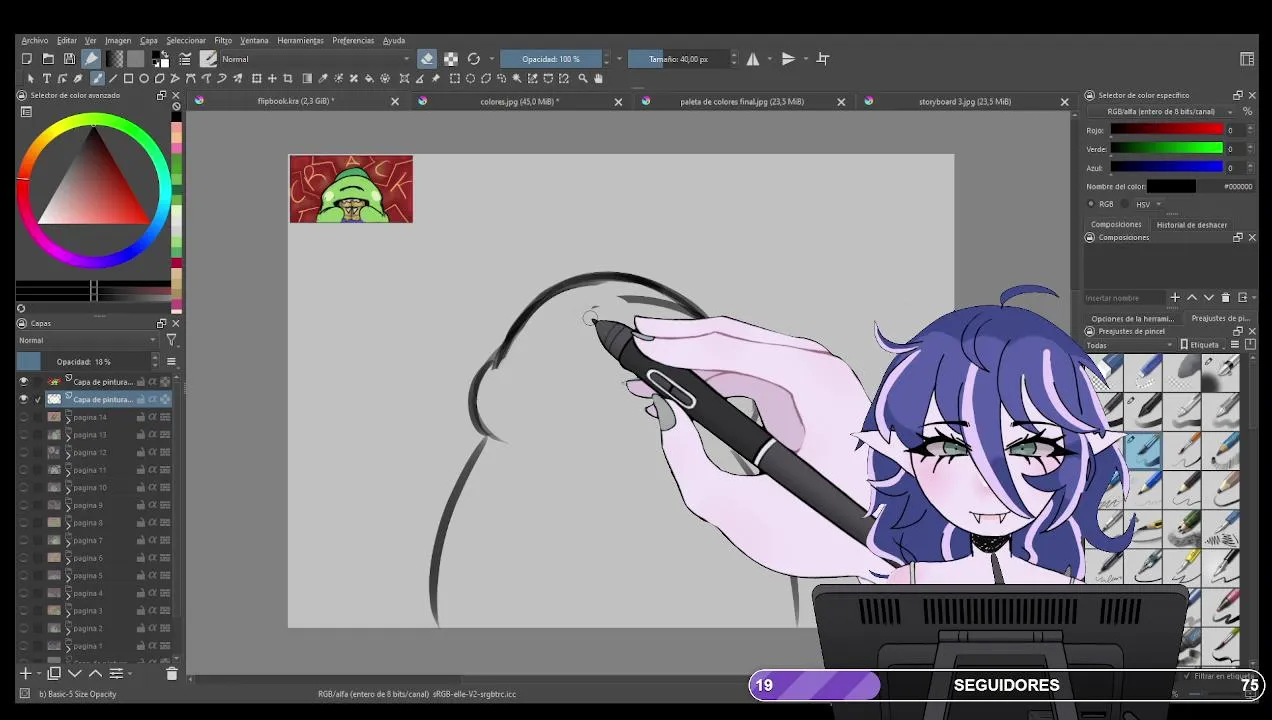The image size is (1272, 720).
Task: Select the RGB radio button
Action: 1091,204
